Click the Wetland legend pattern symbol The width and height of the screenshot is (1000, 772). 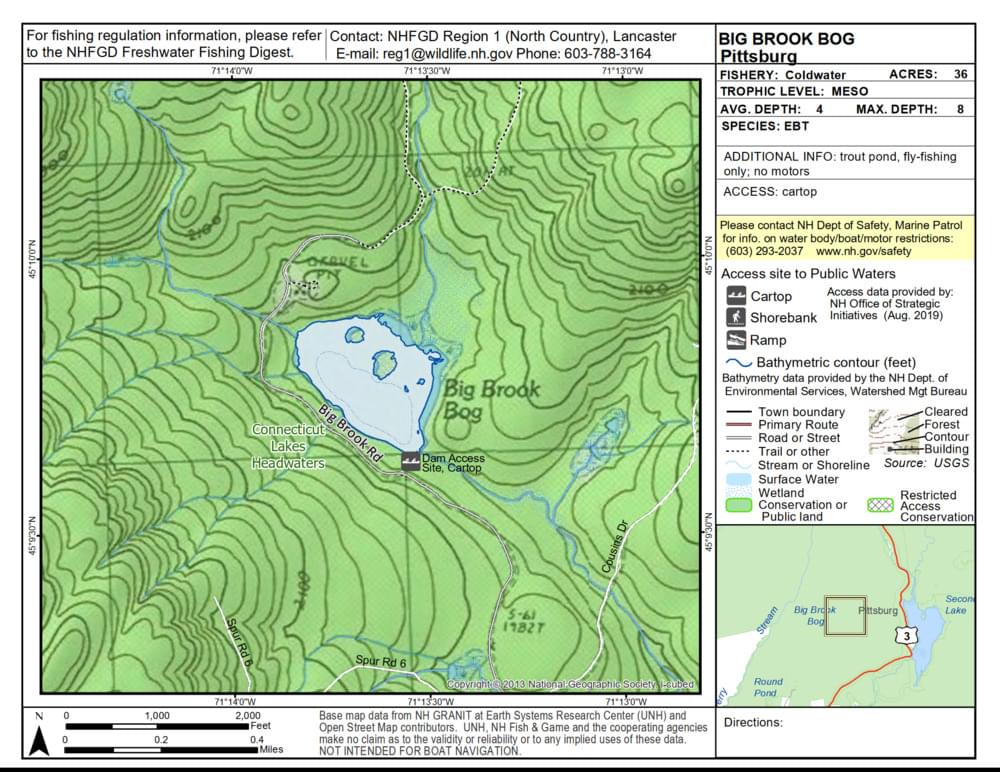click(x=739, y=493)
